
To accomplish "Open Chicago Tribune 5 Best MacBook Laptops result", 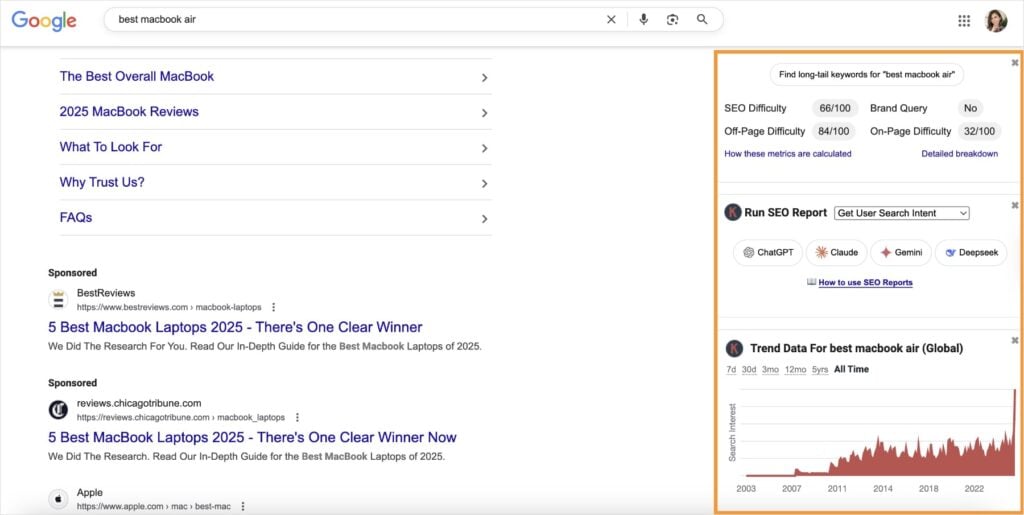I will [x=252, y=437].
